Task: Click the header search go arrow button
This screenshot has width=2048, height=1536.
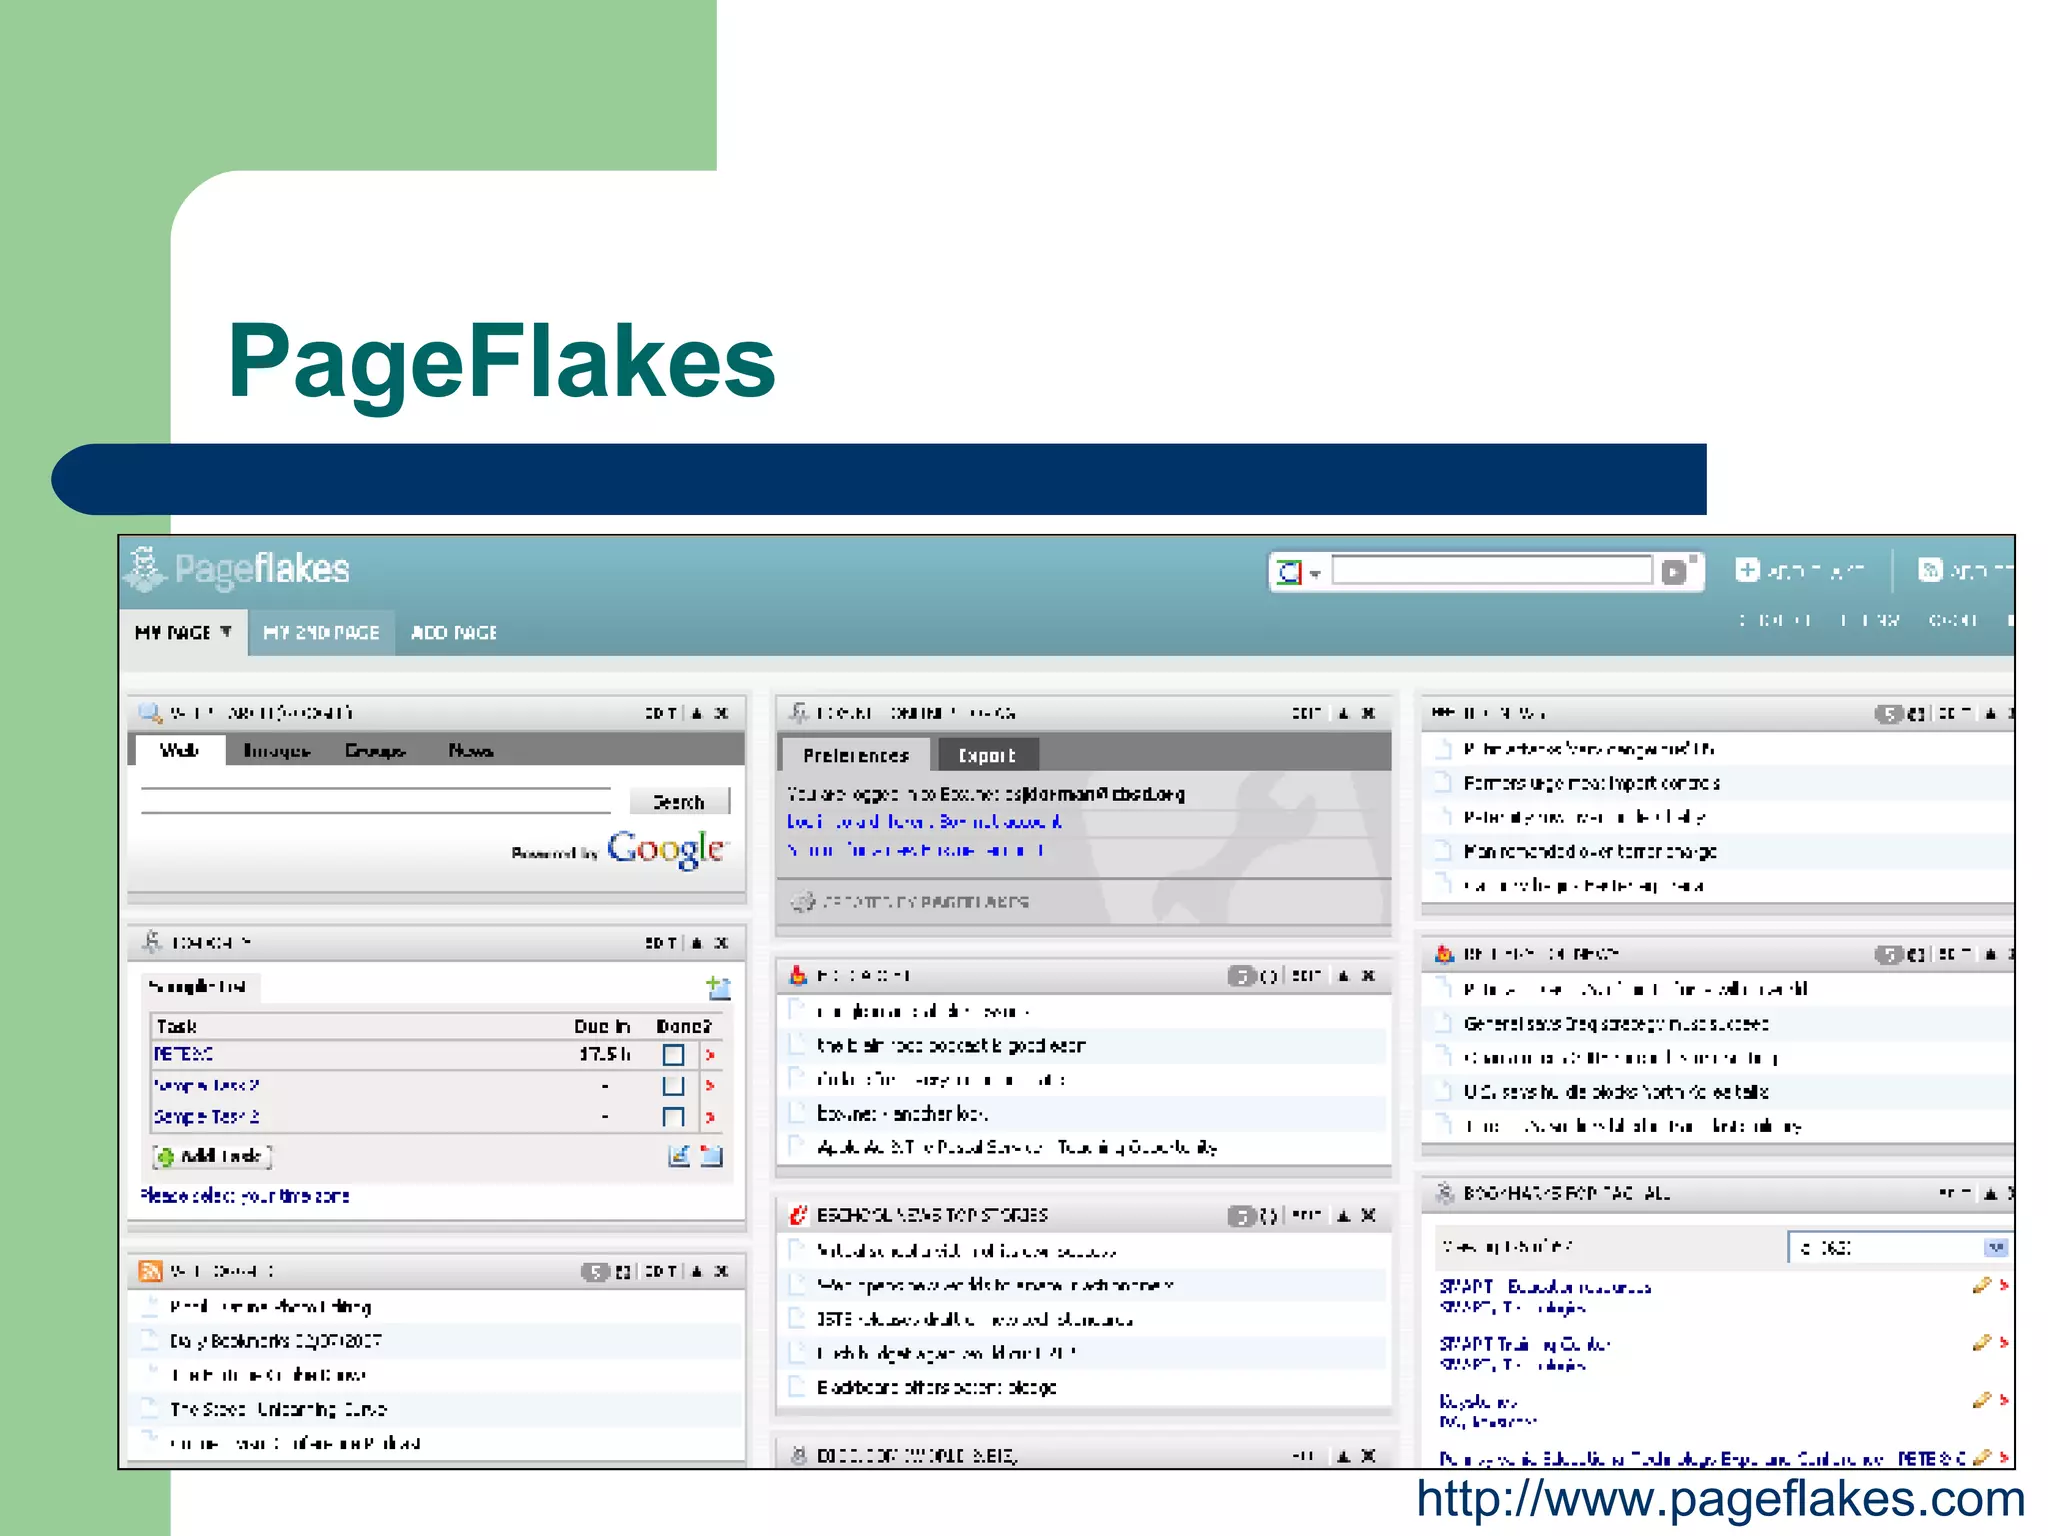Action: [x=1674, y=571]
